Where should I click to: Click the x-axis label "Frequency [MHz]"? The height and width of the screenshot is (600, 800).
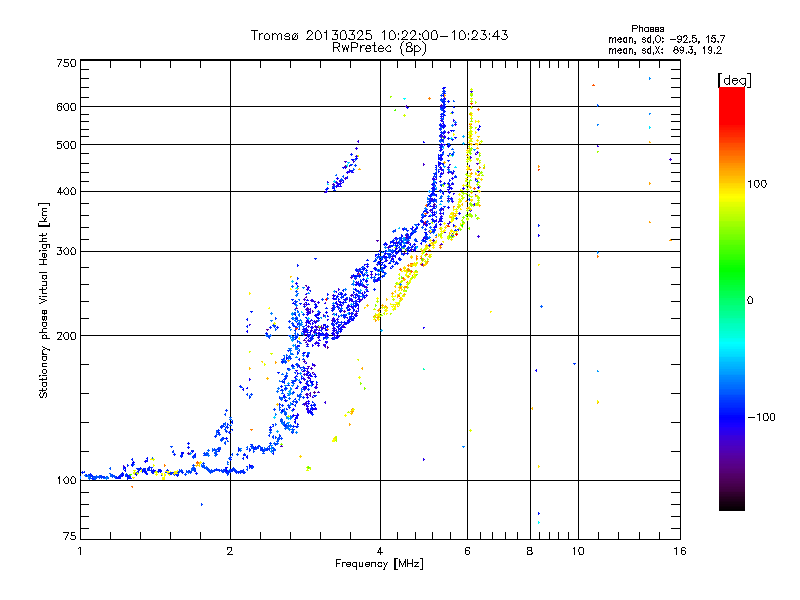coord(379,564)
